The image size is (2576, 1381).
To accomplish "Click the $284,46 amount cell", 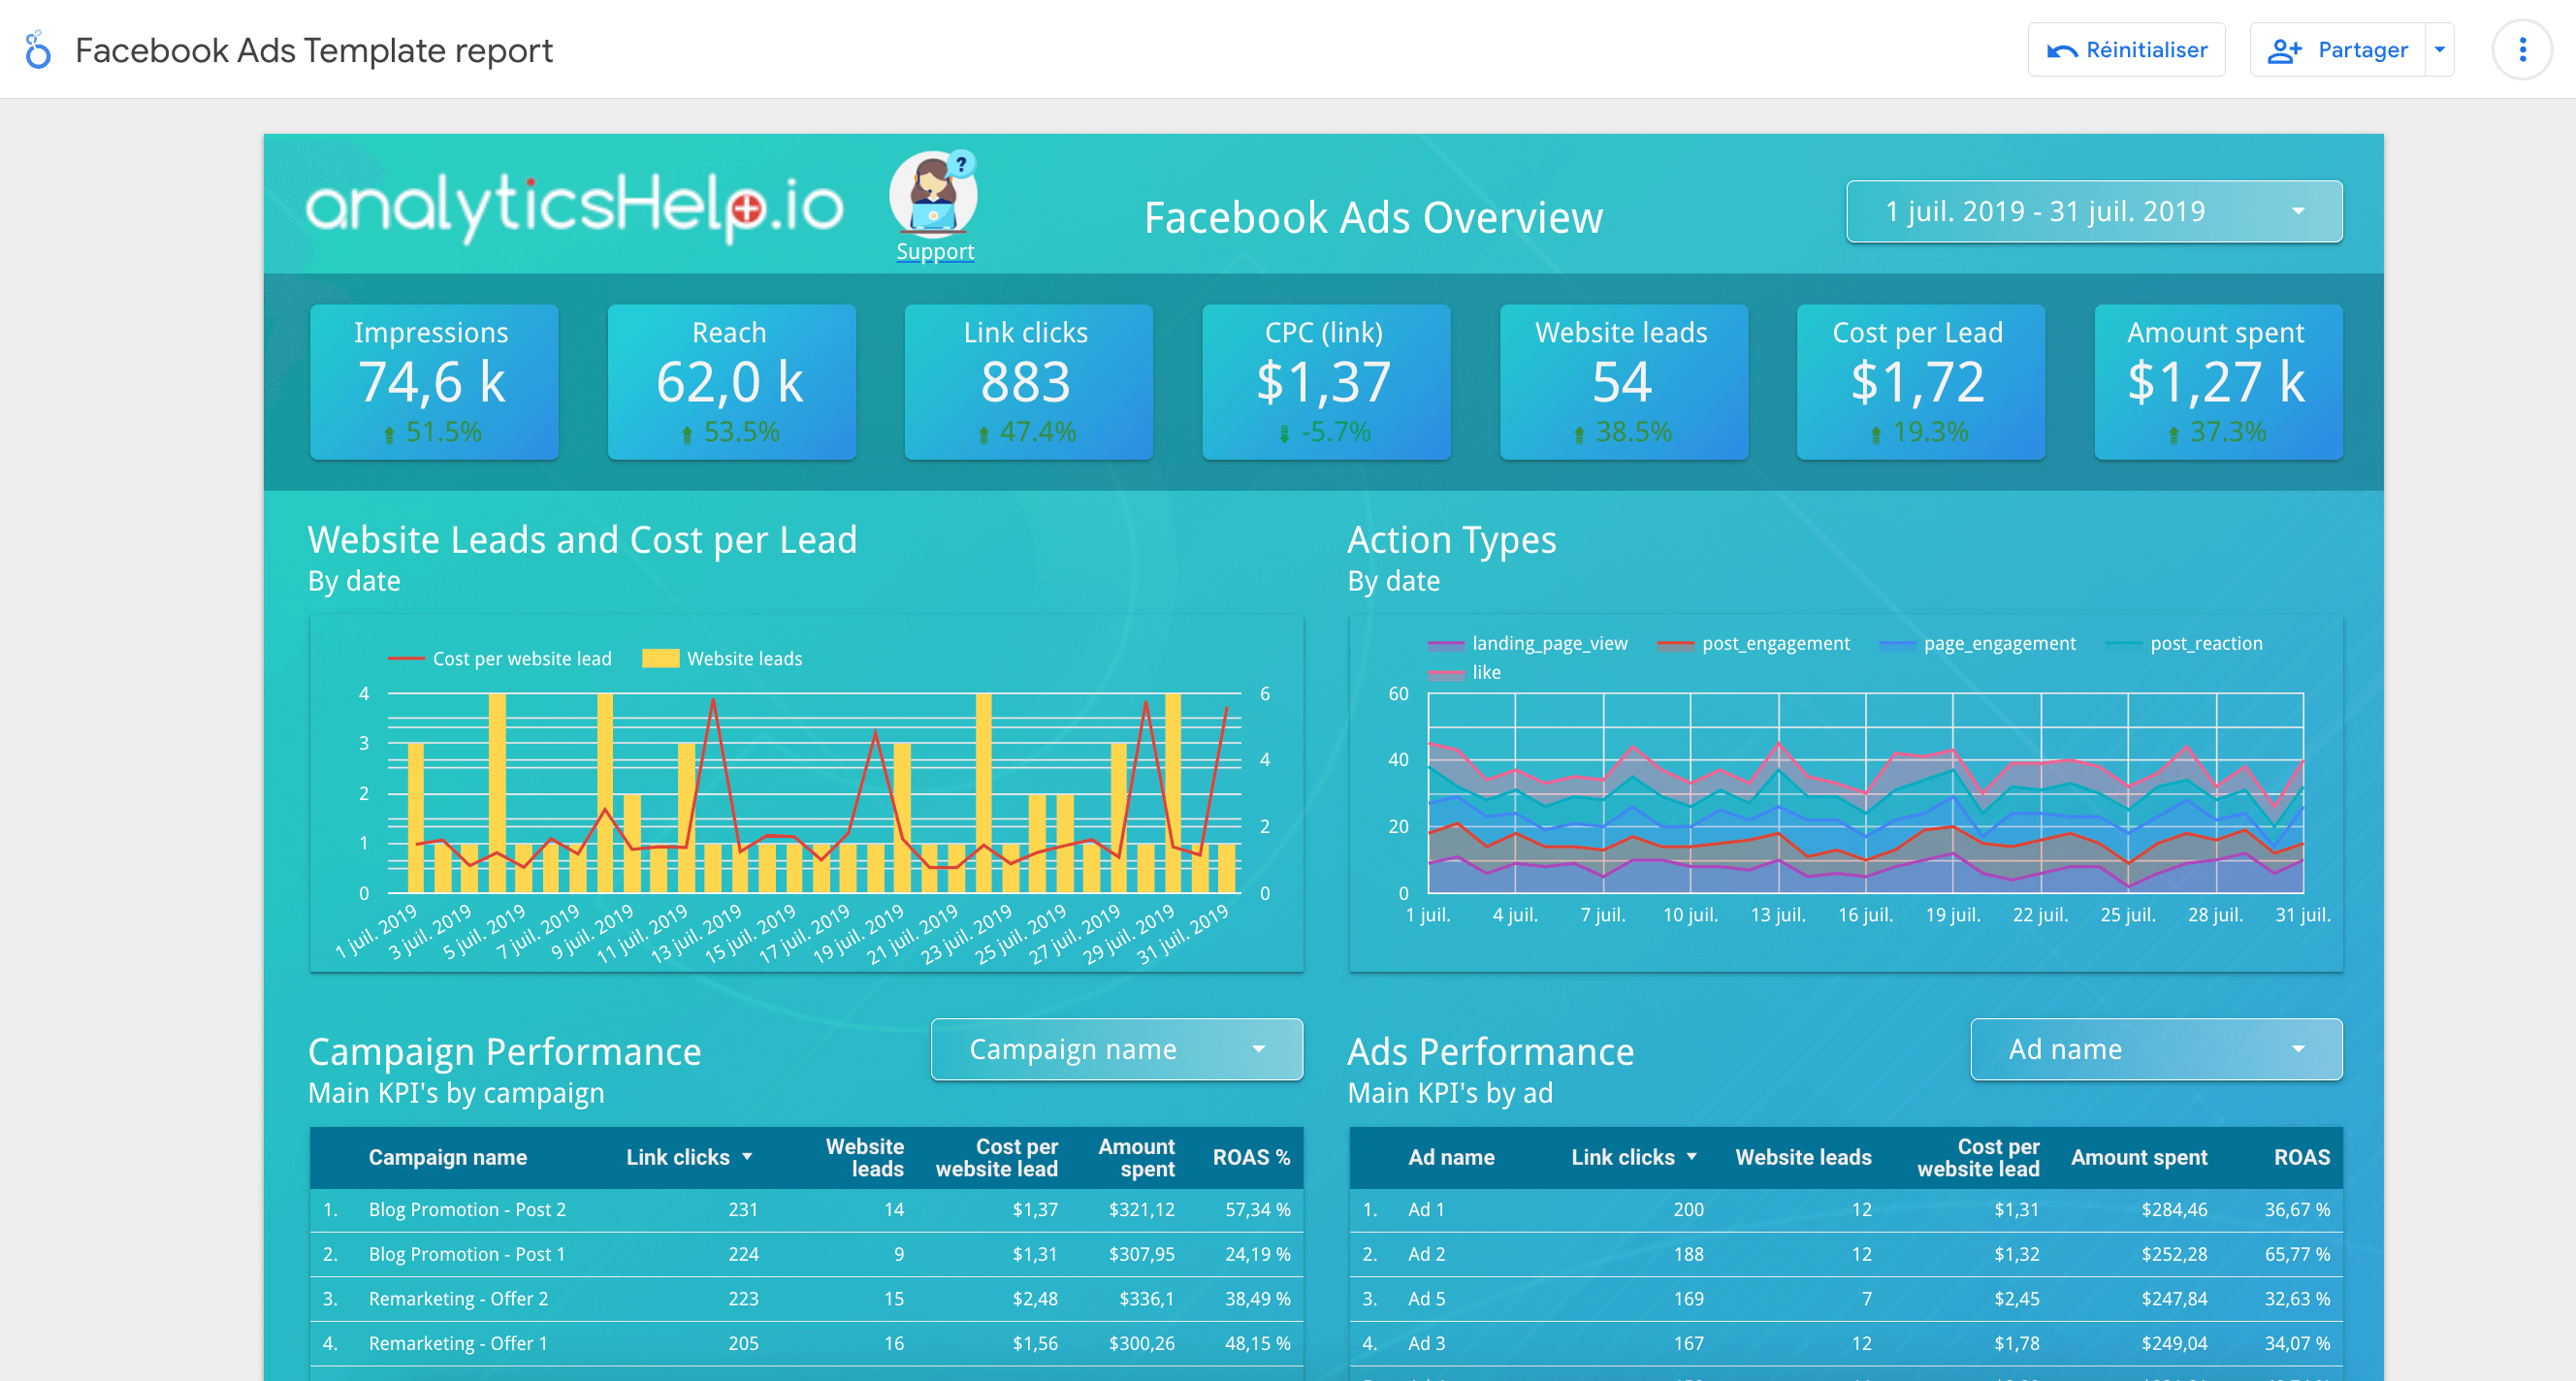I will coord(2174,1209).
